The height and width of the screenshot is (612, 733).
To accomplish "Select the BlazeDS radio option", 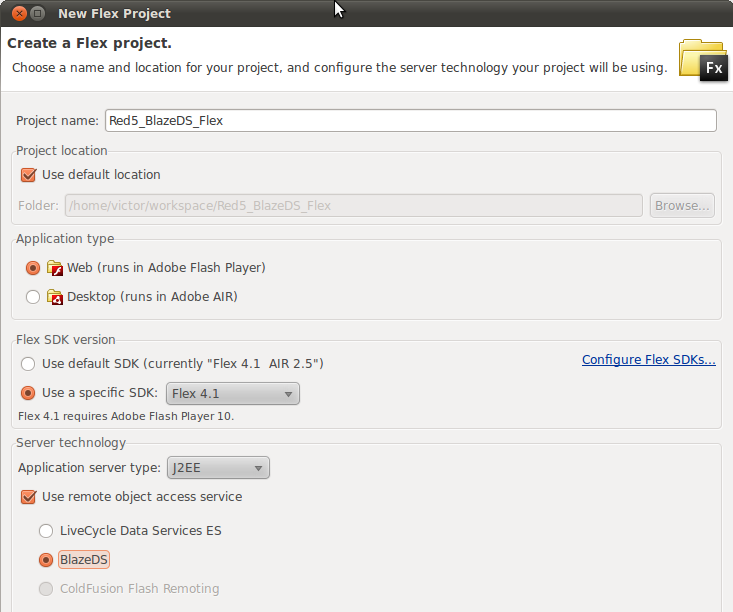I will [46, 560].
